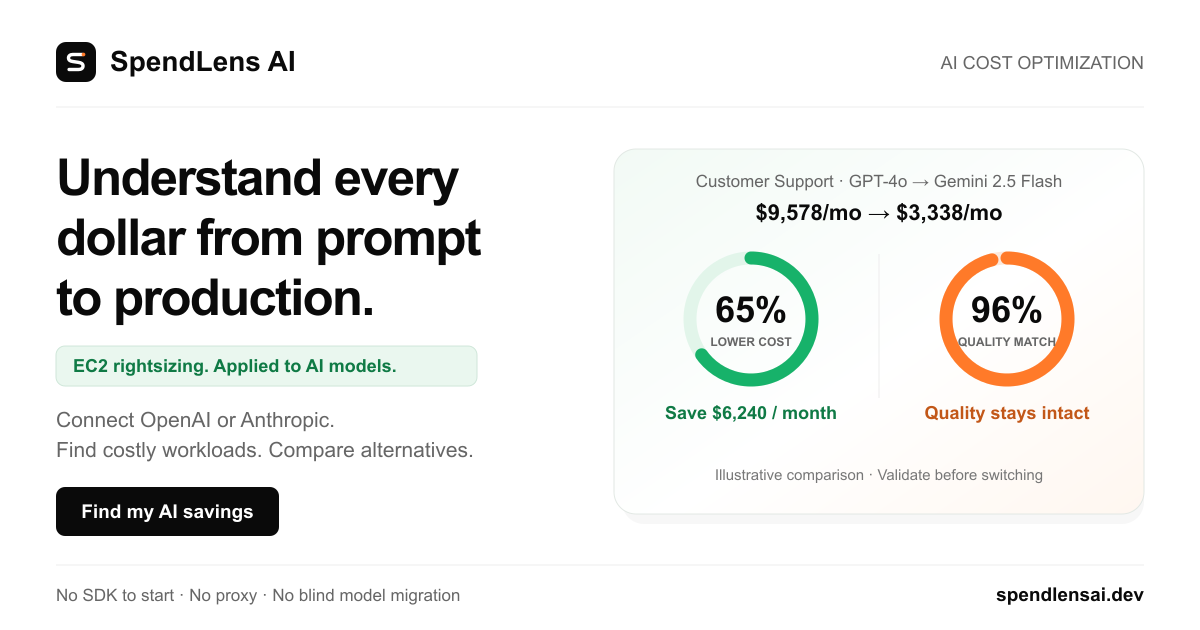The width and height of the screenshot is (1200, 630).
Task: Click the SpendLens S logo icon
Action: pos(76,62)
